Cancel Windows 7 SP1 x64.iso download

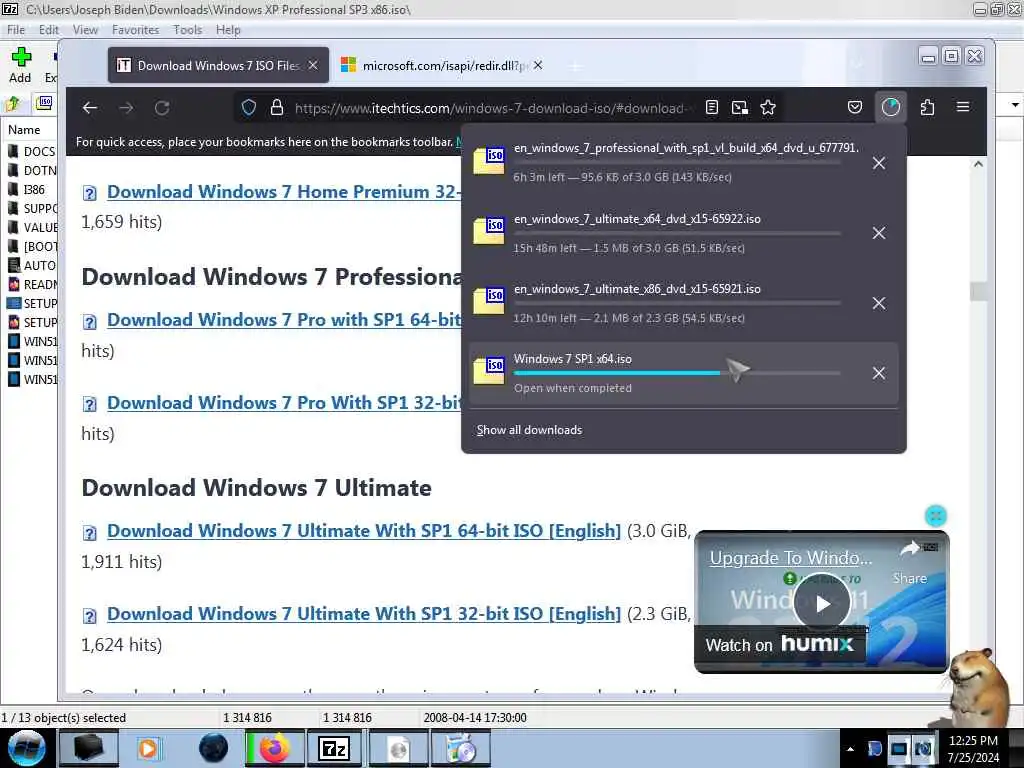[879, 373]
